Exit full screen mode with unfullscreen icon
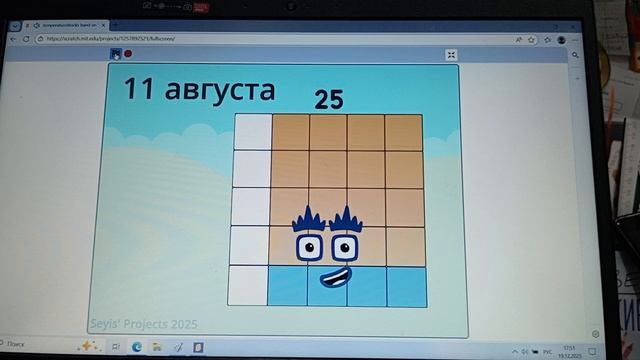640x360 pixels. (x=451, y=55)
